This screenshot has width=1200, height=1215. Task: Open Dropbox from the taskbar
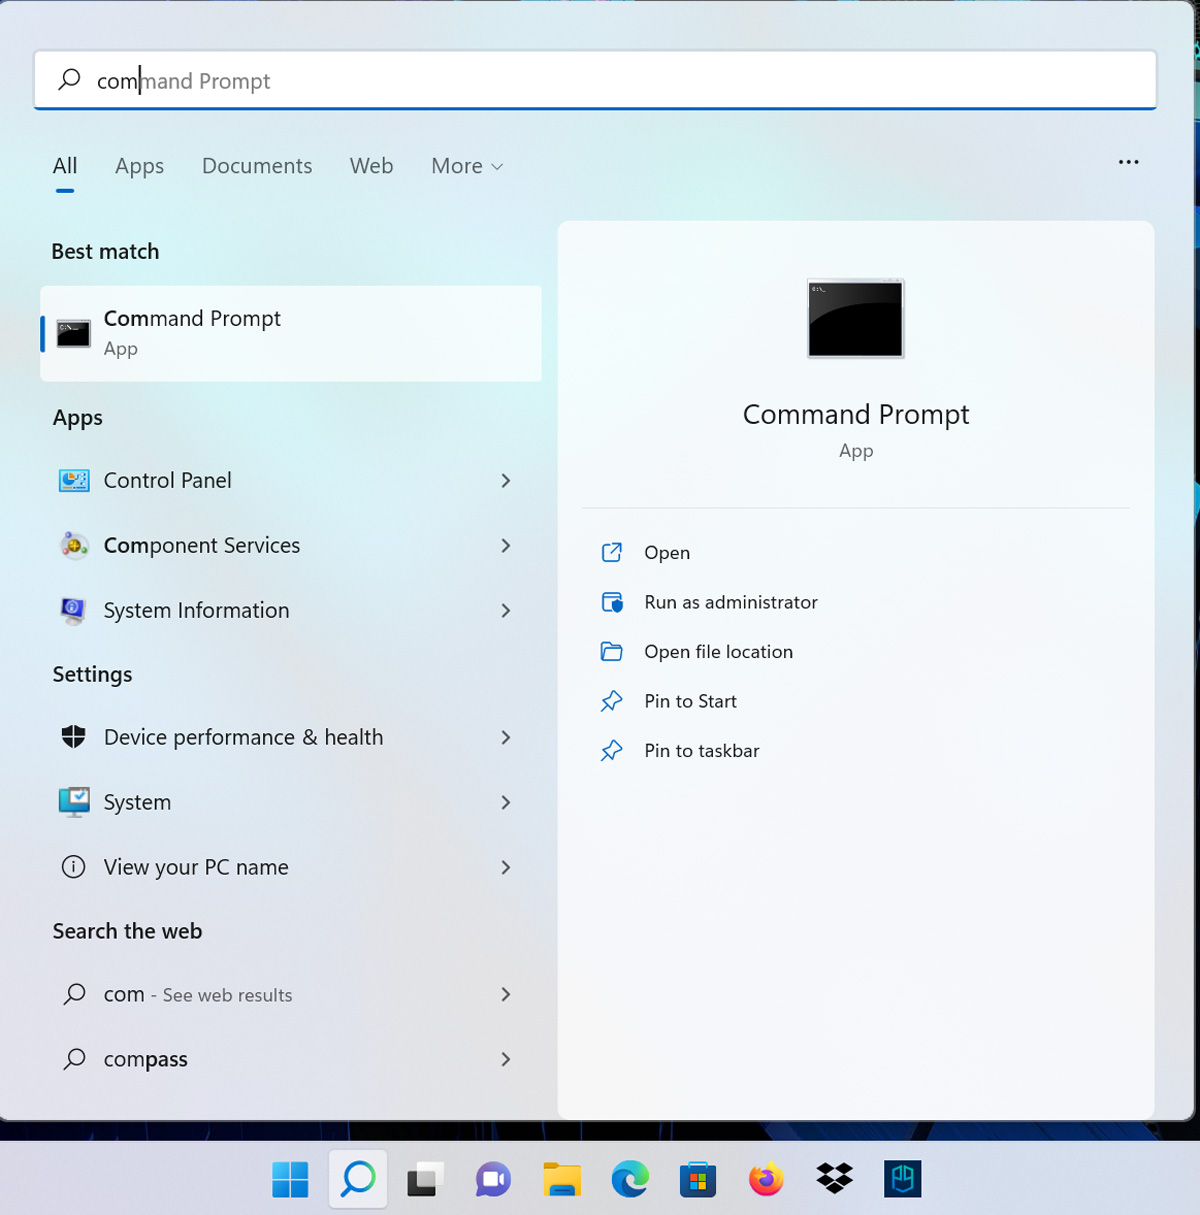tap(834, 1180)
